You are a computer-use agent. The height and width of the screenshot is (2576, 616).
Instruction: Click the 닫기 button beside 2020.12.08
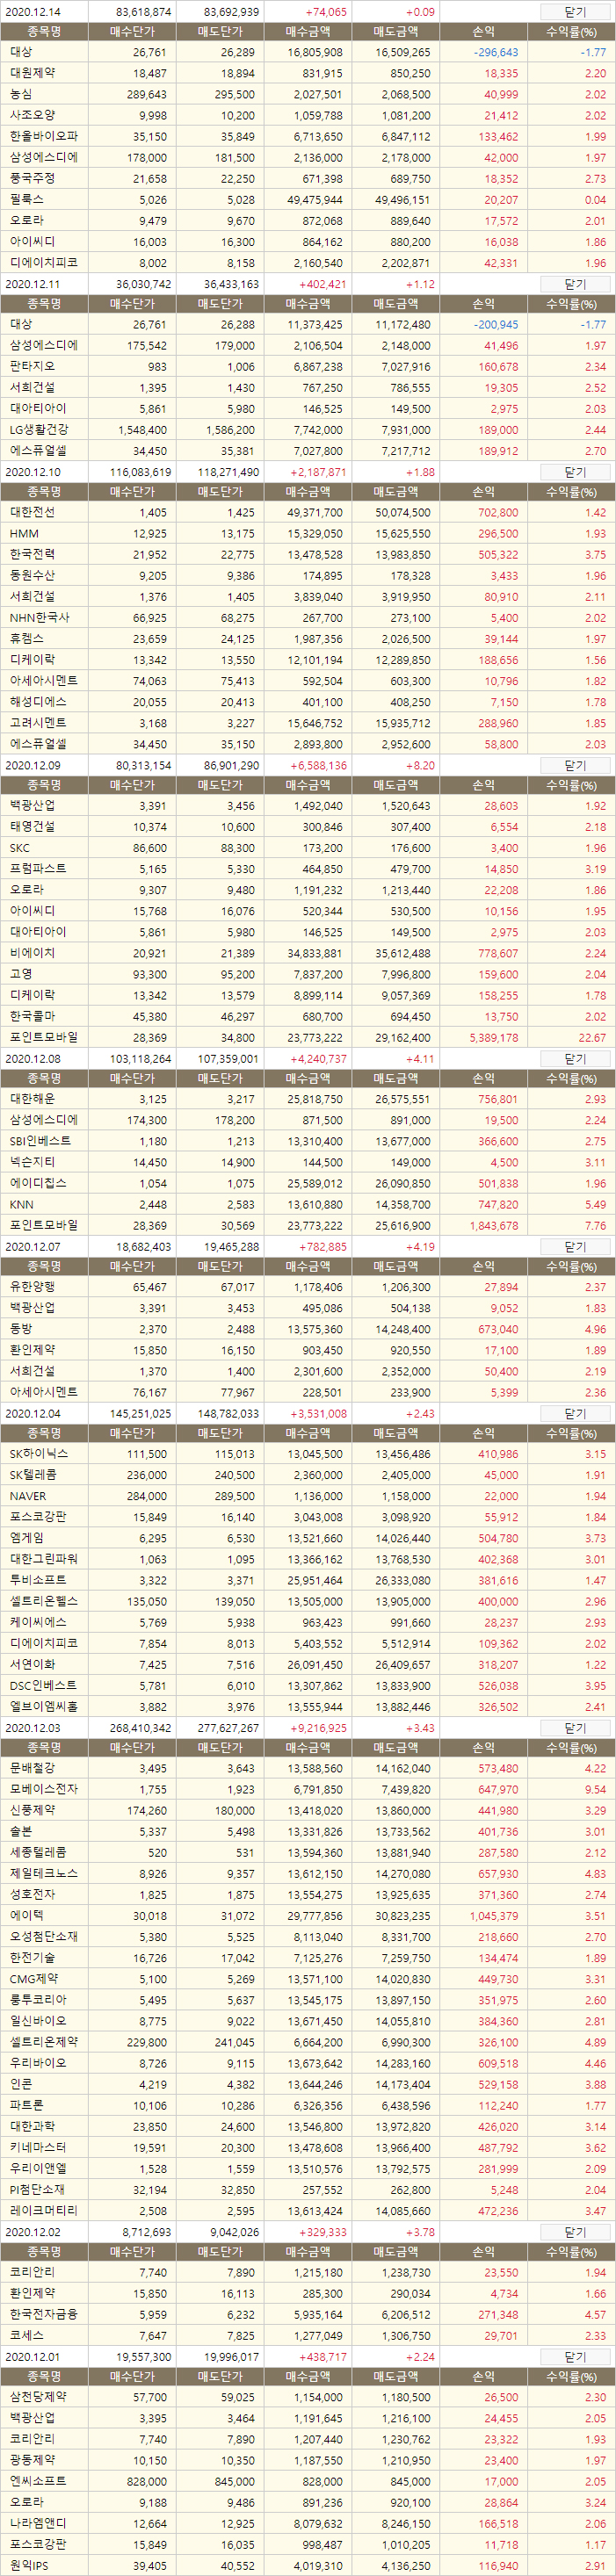[x=575, y=1058]
